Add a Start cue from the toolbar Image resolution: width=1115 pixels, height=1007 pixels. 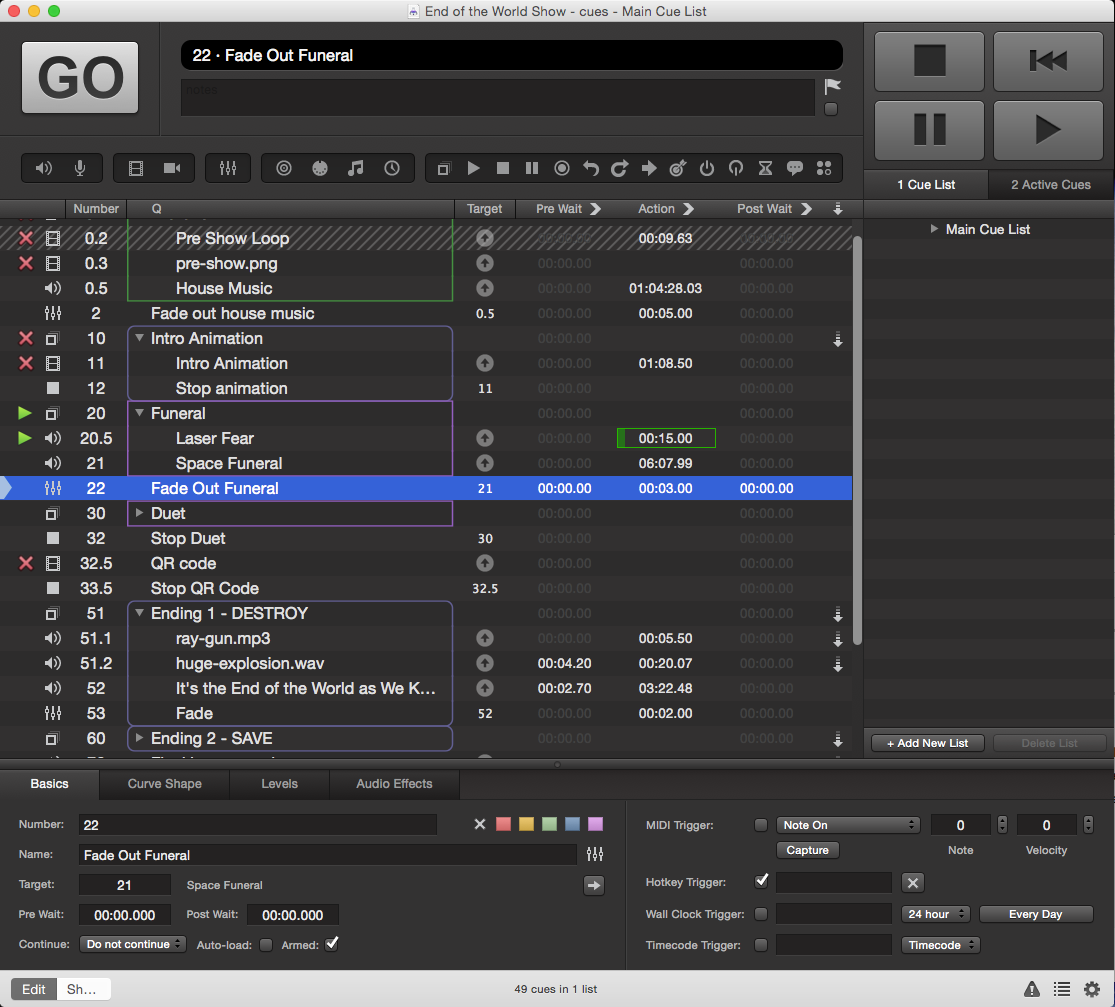pyautogui.click(x=473, y=169)
